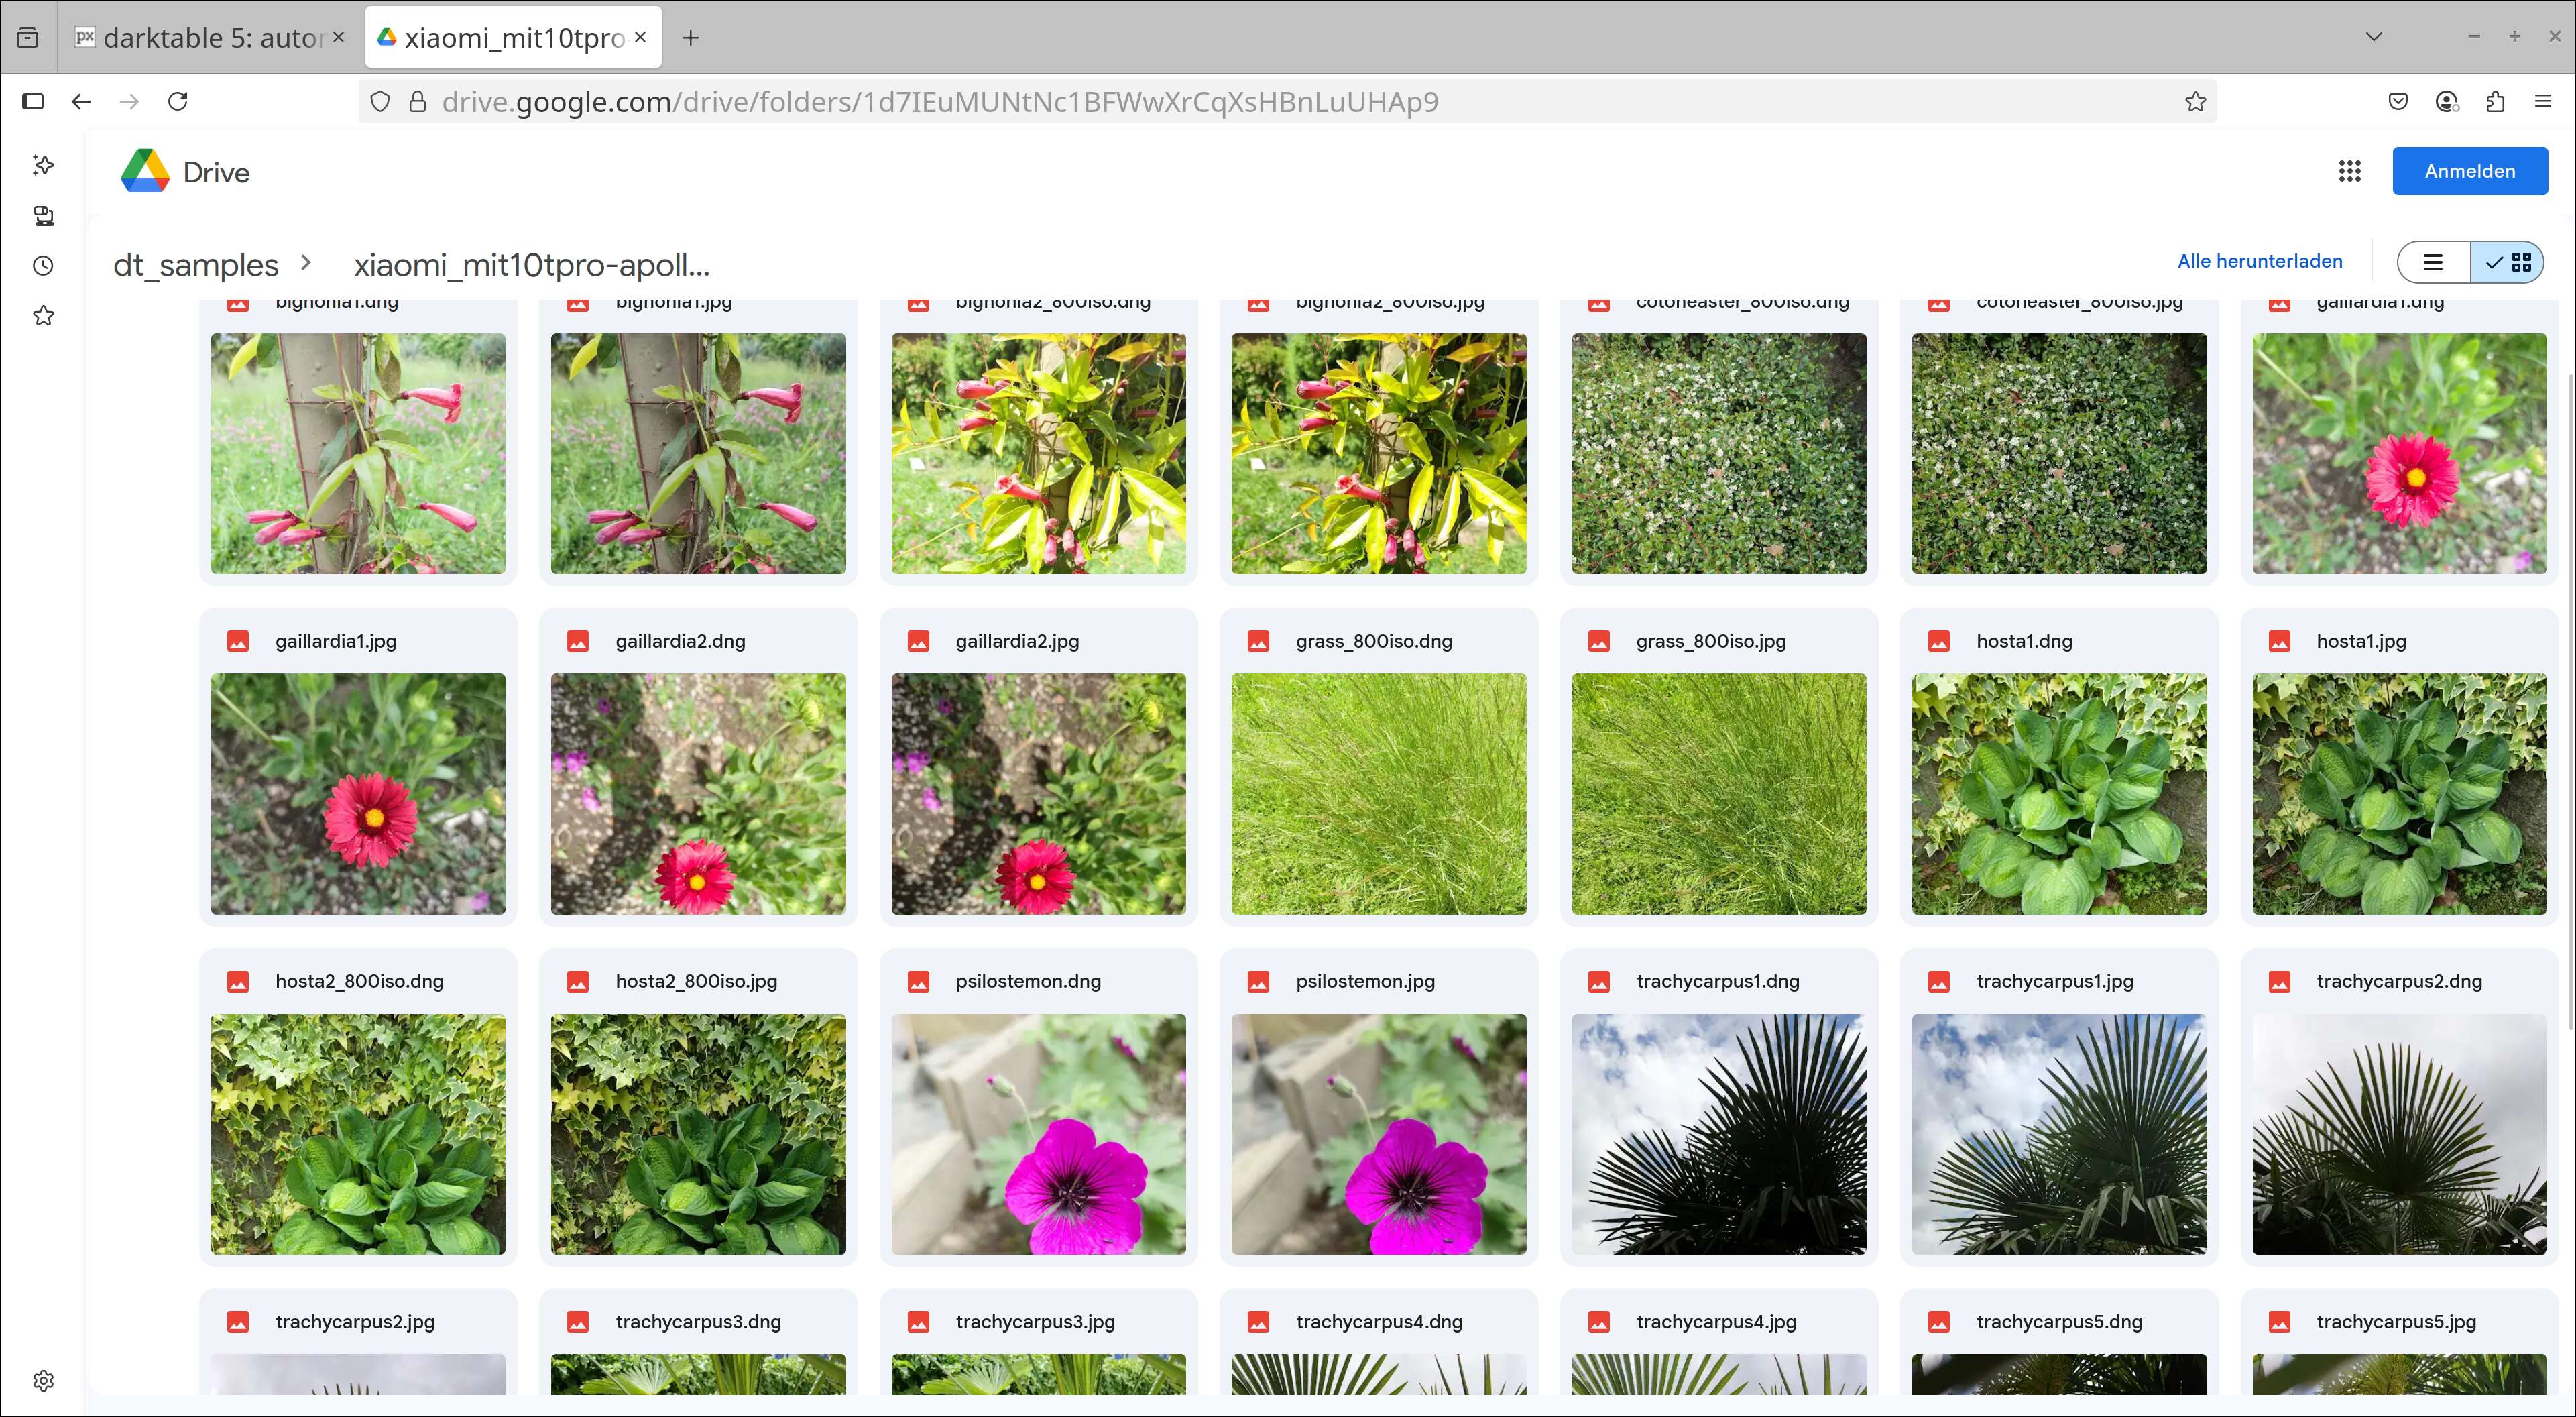
Task: Open sidebar settings gear icon
Action: point(43,1381)
